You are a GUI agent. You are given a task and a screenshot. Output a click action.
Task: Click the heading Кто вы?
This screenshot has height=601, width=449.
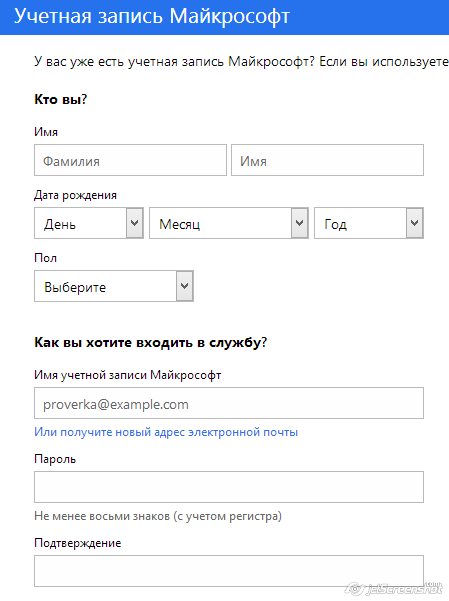click(61, 100)
